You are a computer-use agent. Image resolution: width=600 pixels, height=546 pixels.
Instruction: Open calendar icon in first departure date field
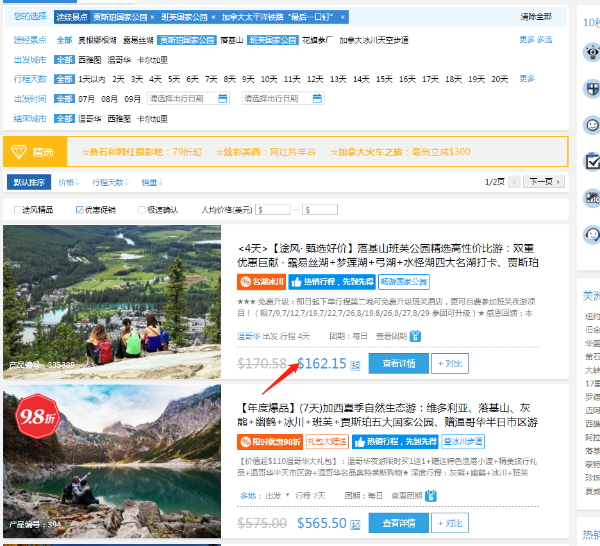point(222,98)
